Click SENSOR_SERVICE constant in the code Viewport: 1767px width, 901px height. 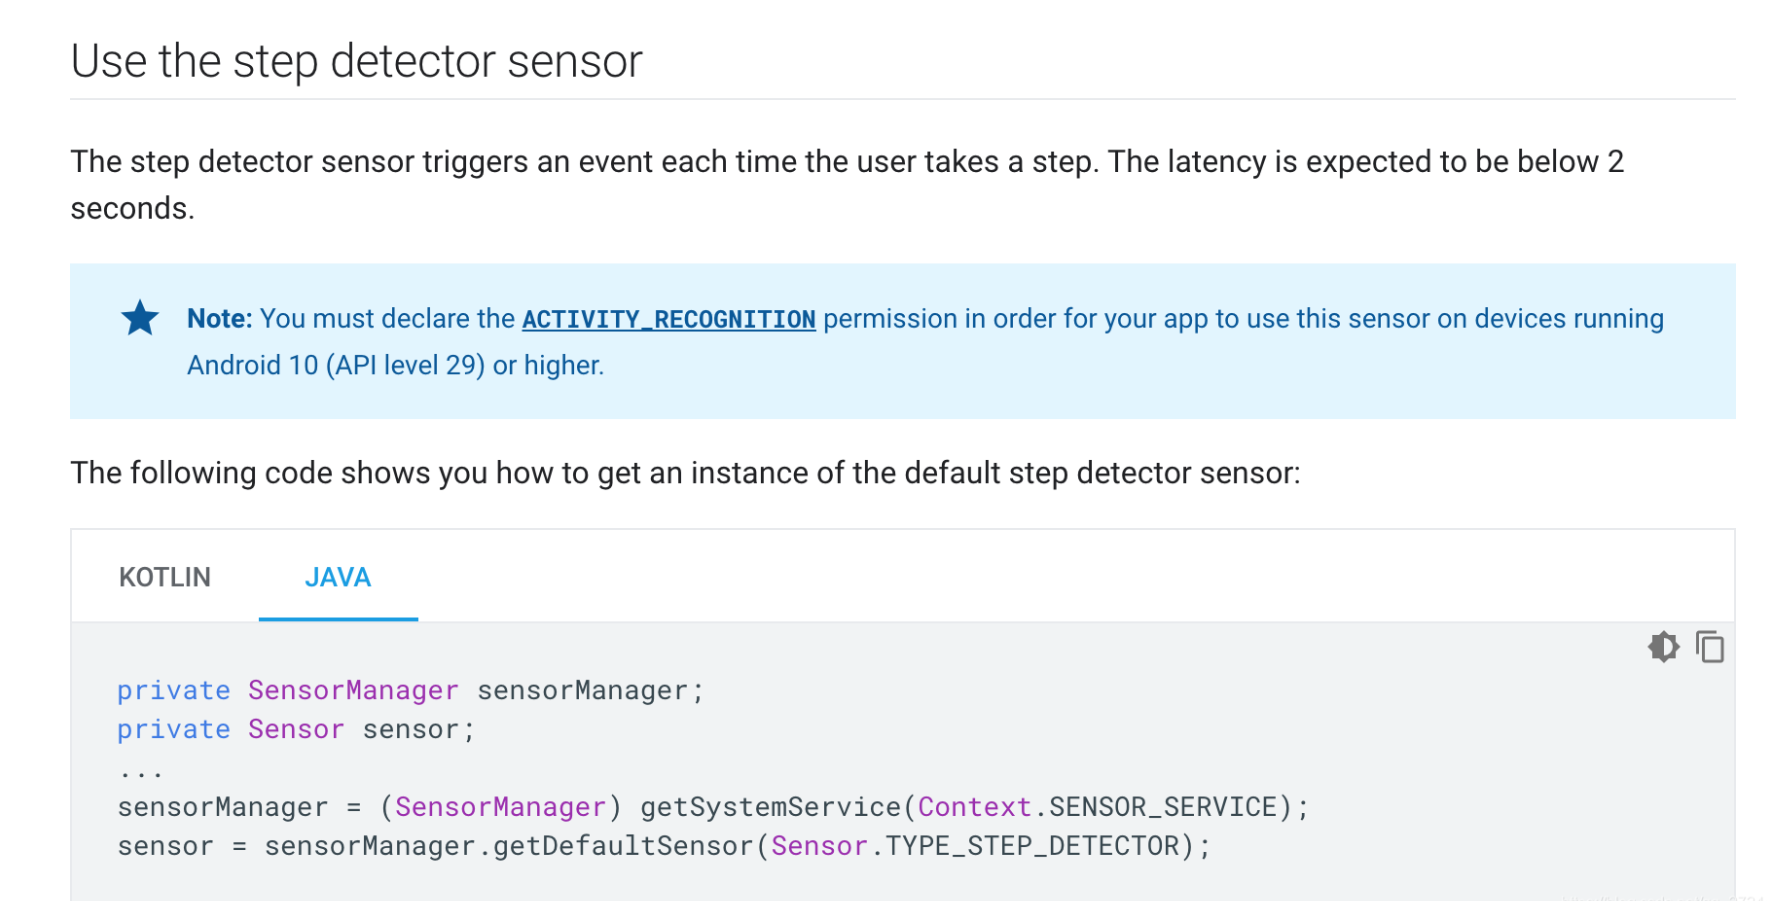point(1163,807)
